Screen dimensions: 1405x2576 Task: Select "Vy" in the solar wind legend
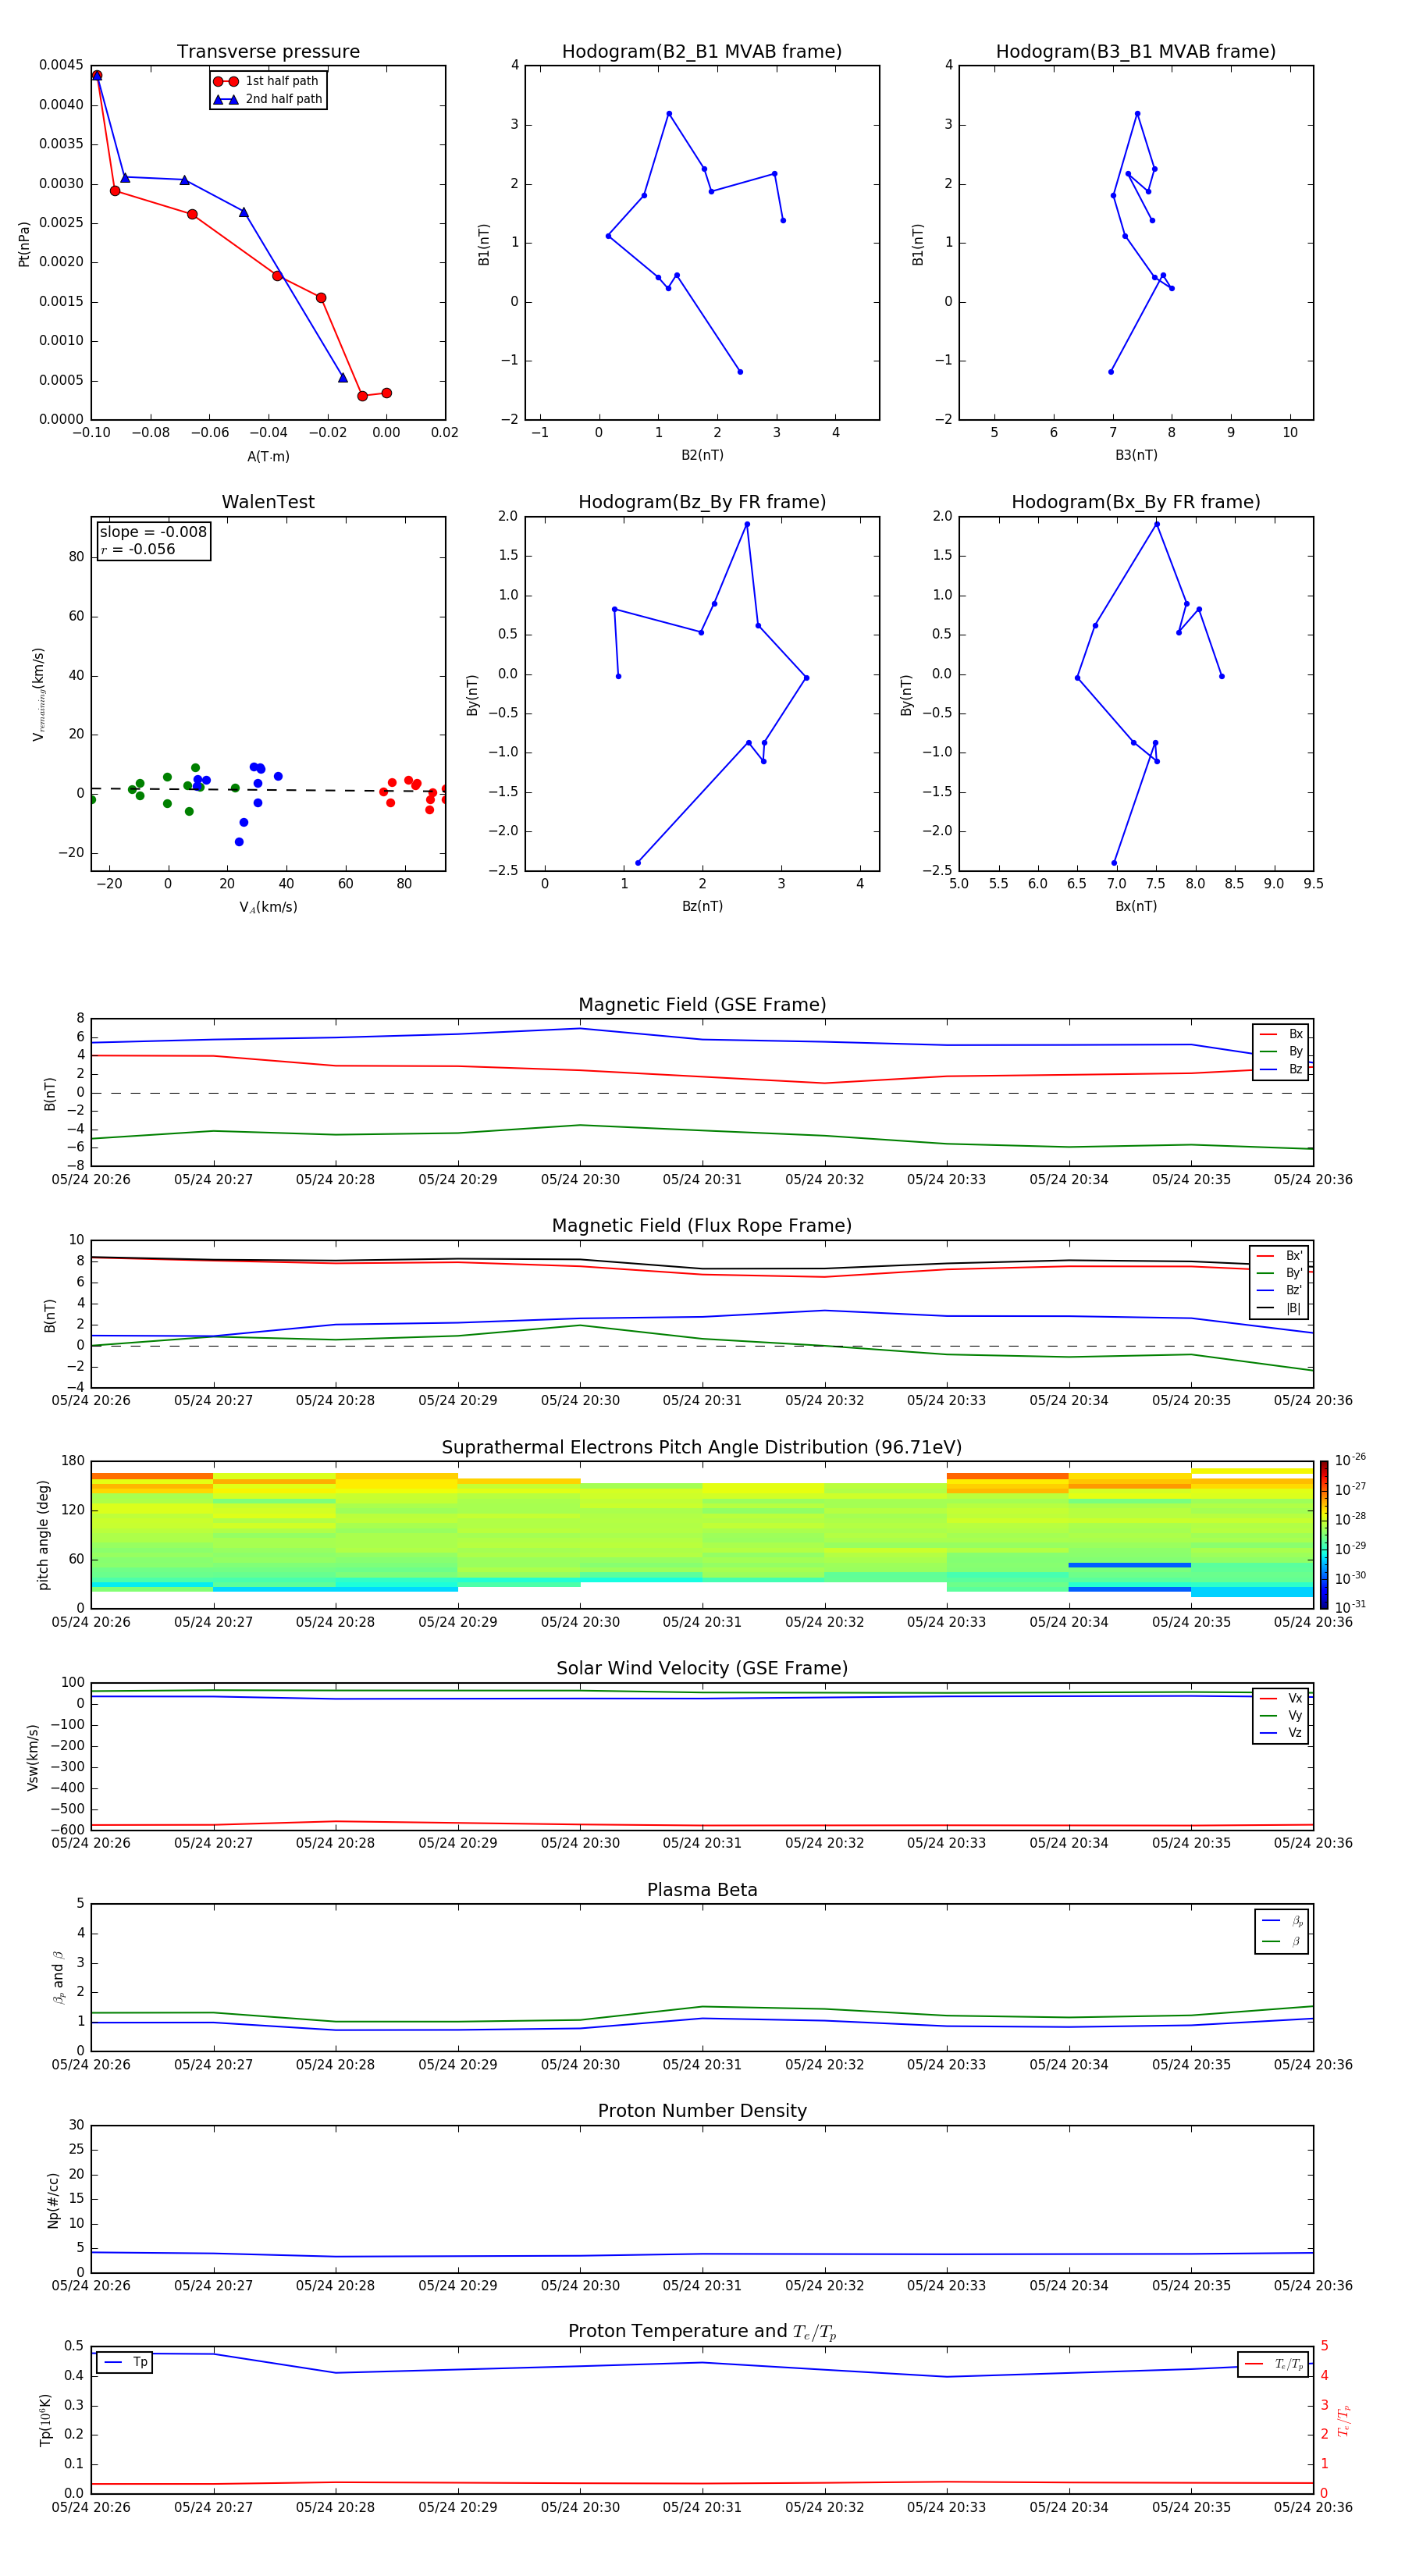coord(1281,1716)
